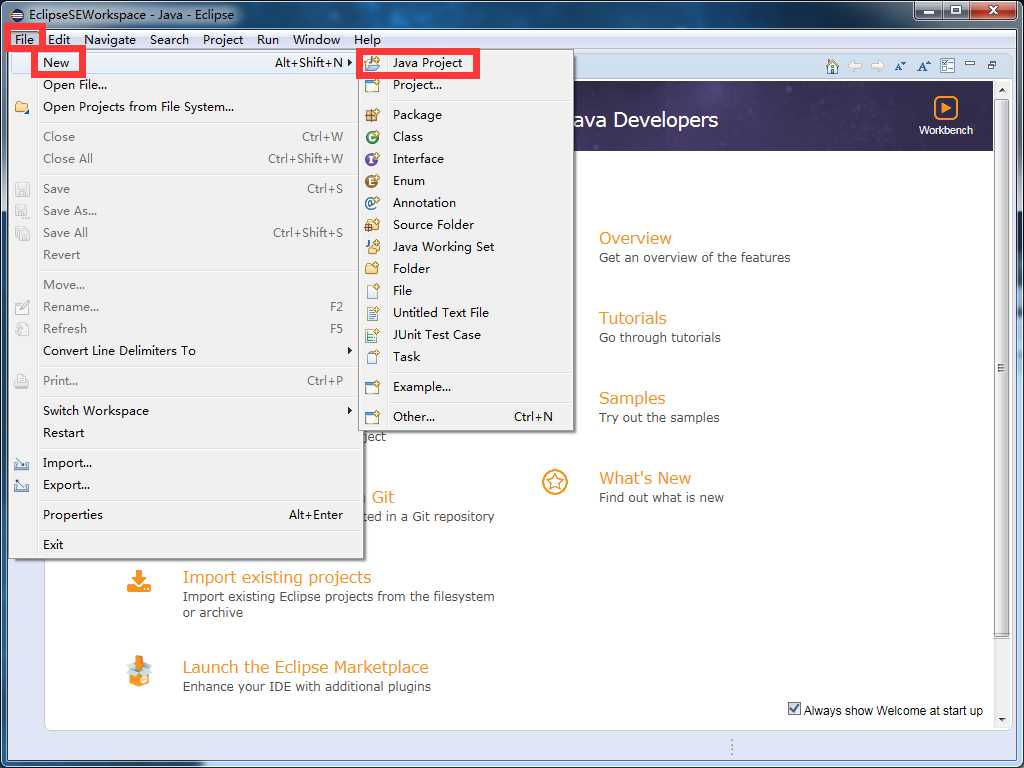Magnify font with large A icon
1024x768 pixels.
[923, 65]
